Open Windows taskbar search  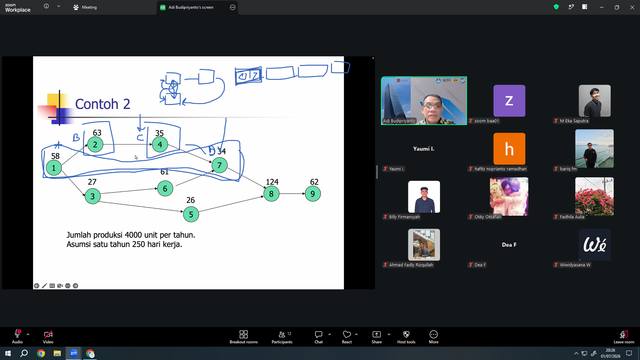pyautogui.click(x=24, y=353)
